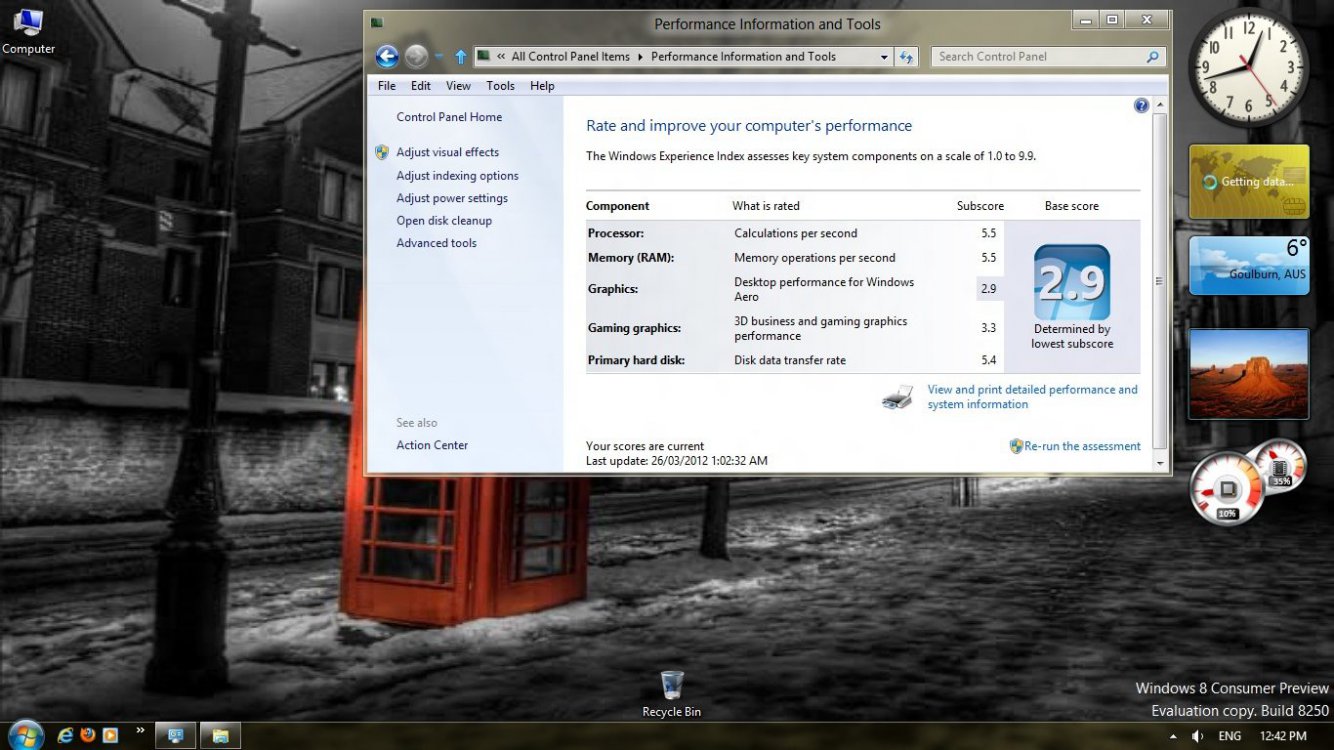Click Re-run the assessment
The image size is (1334, 750).
click(1082, 446)
